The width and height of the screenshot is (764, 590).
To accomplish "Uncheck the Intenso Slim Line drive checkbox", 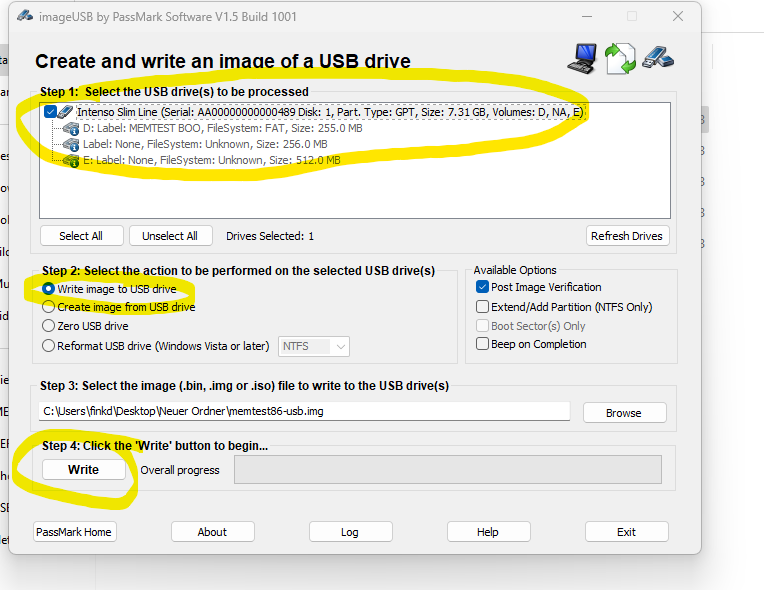I will 50,112.
